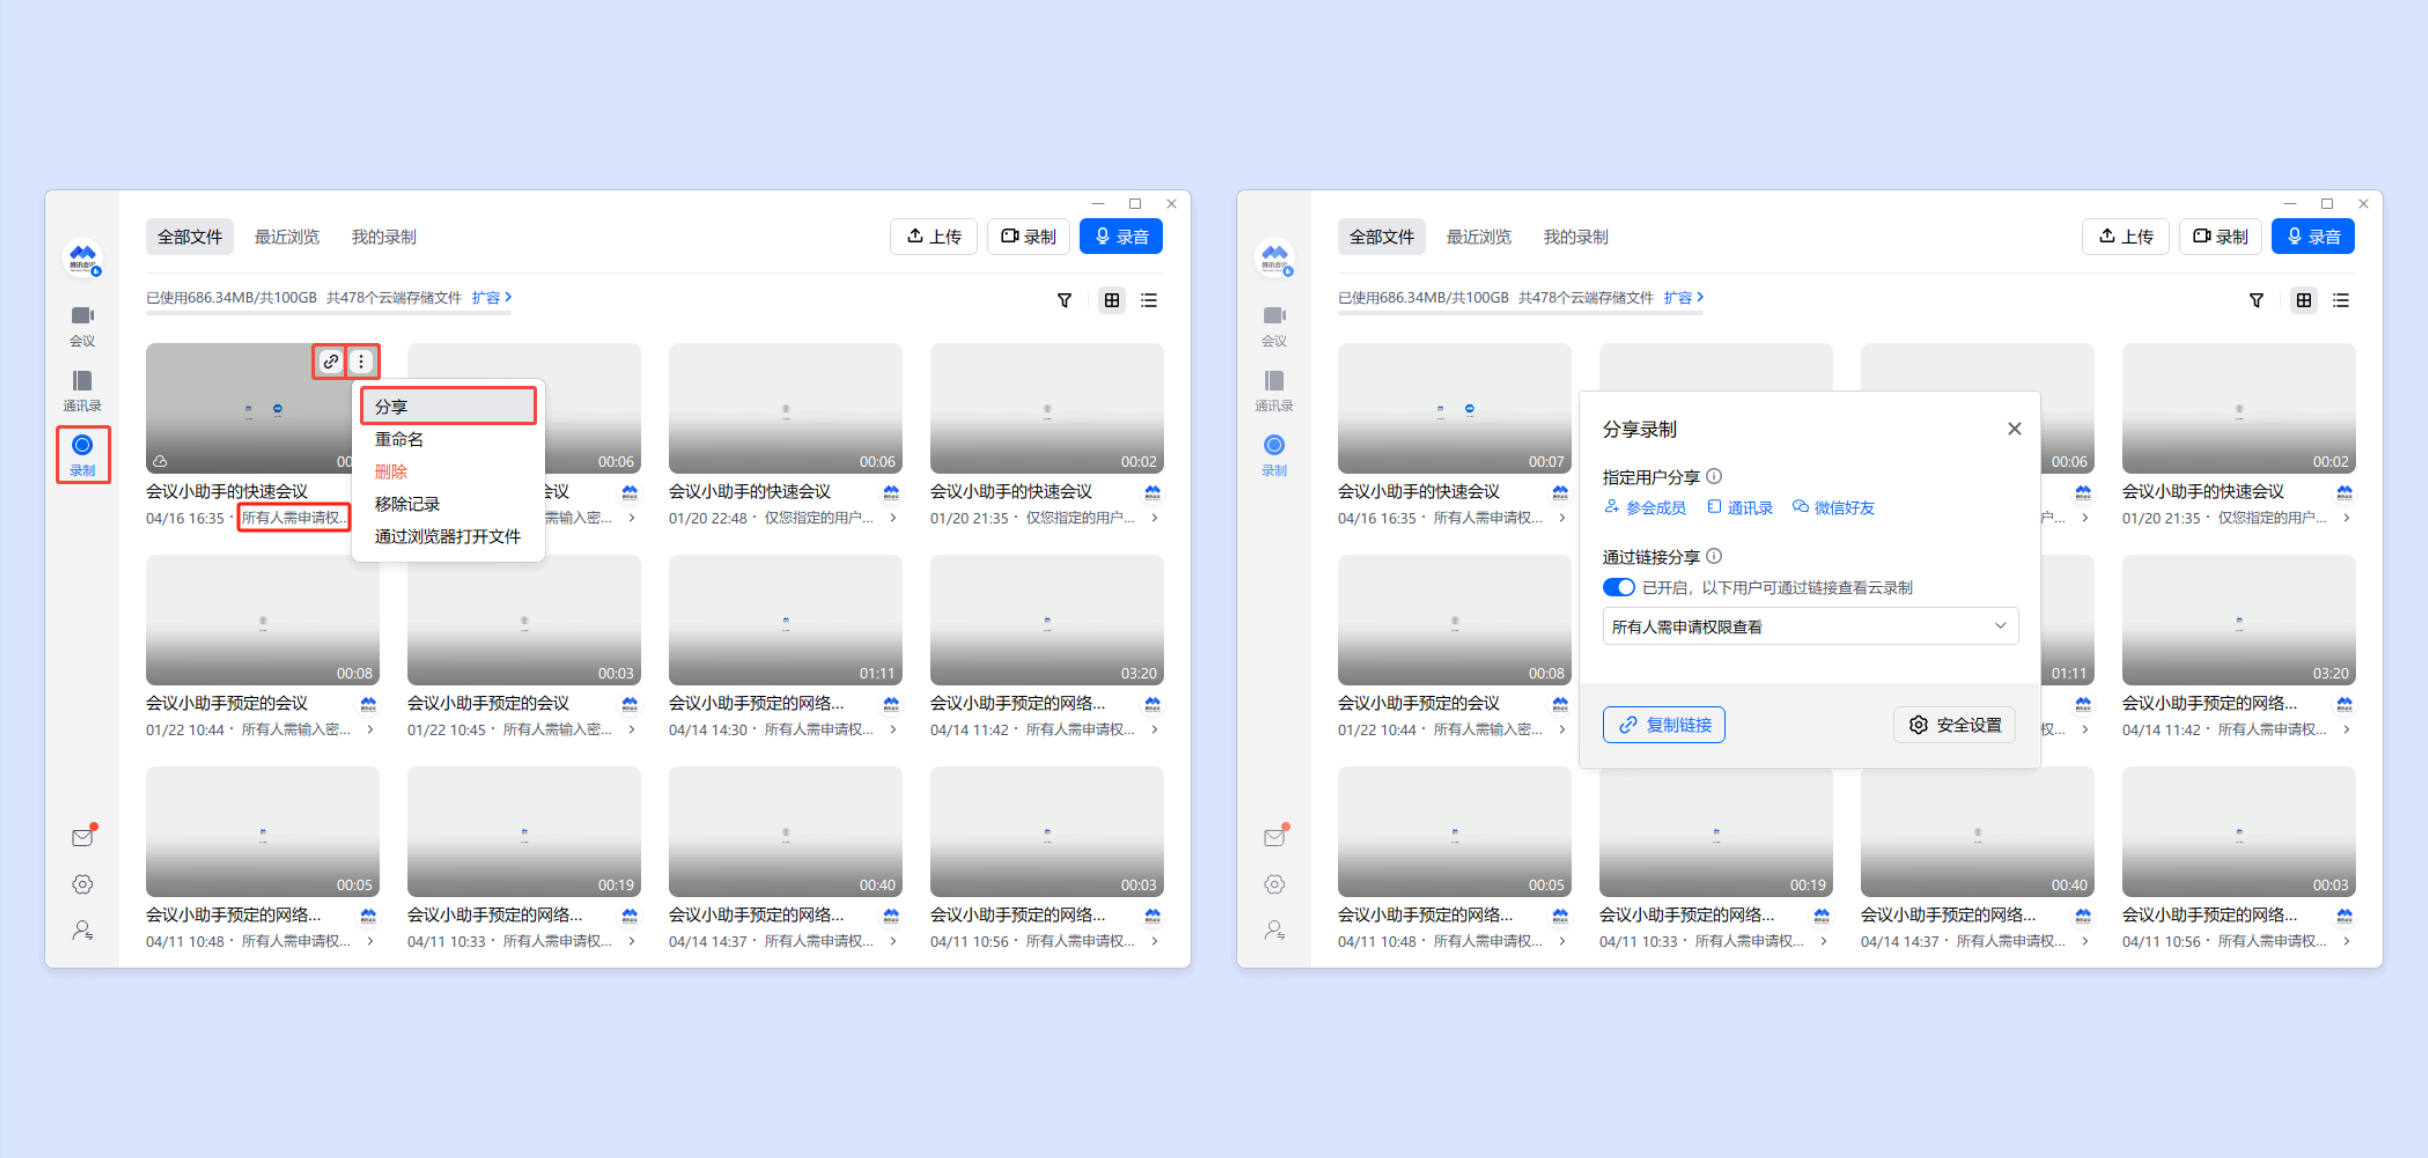Expand the 所有人需申请权限查看 permission dropdown
Viewport: 2428px width, 1158px height.
click(x=1810, y=626)
